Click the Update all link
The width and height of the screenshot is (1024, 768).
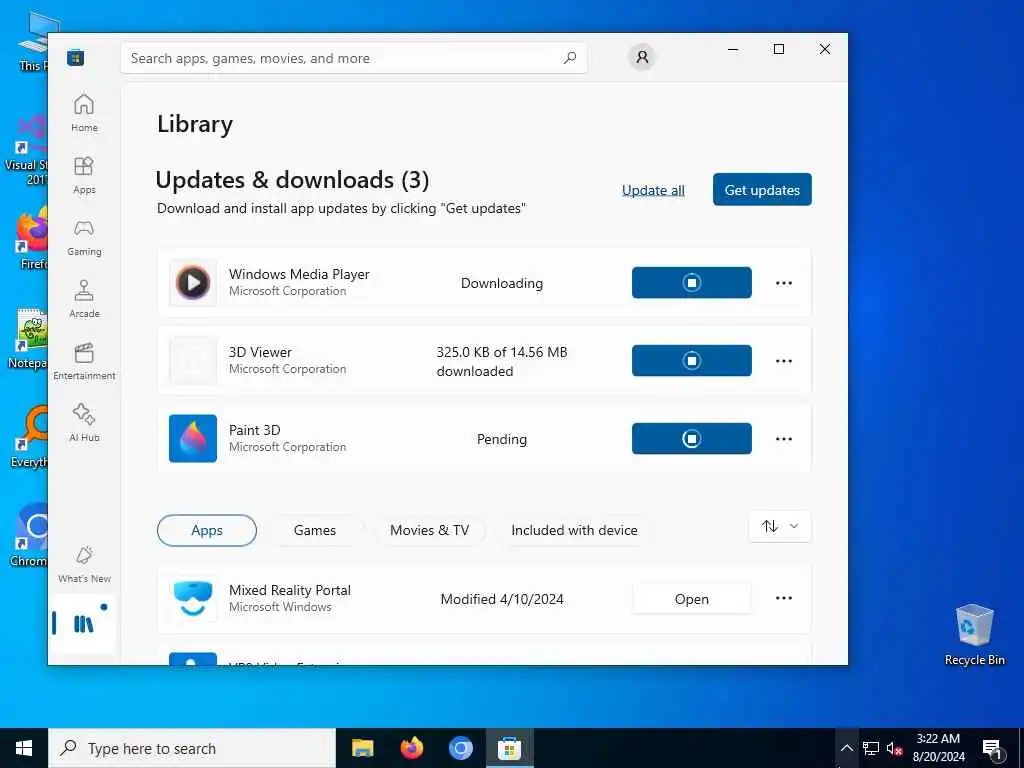point(653,190)
